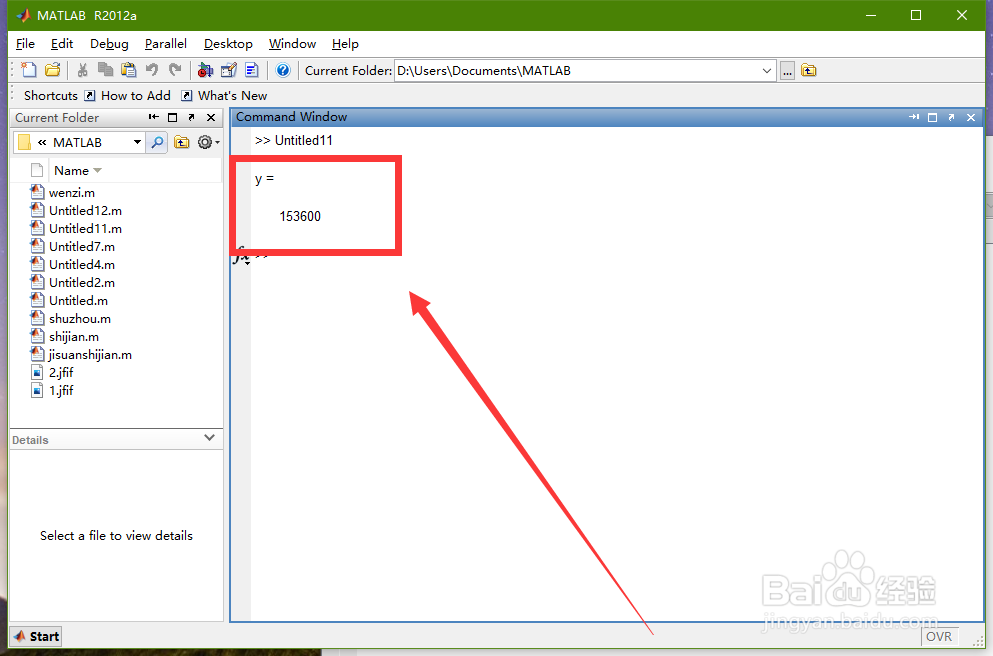Undock the Command Window panel

point(951,117)
